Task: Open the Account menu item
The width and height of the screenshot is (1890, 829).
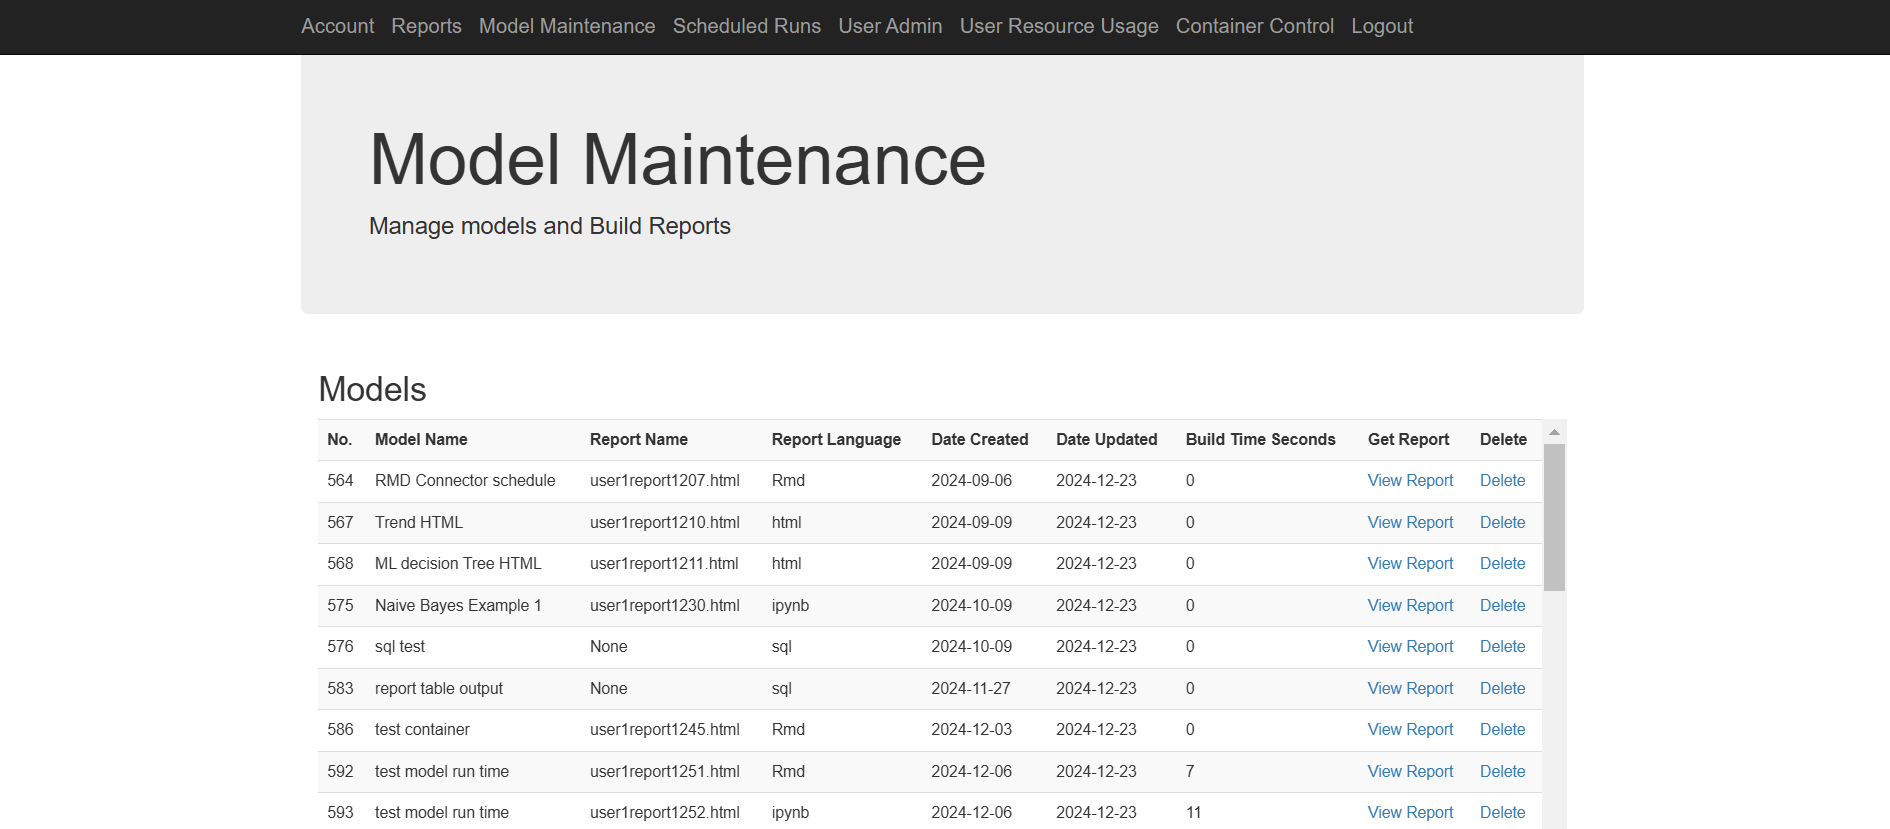Action: (x=337, y=26)
